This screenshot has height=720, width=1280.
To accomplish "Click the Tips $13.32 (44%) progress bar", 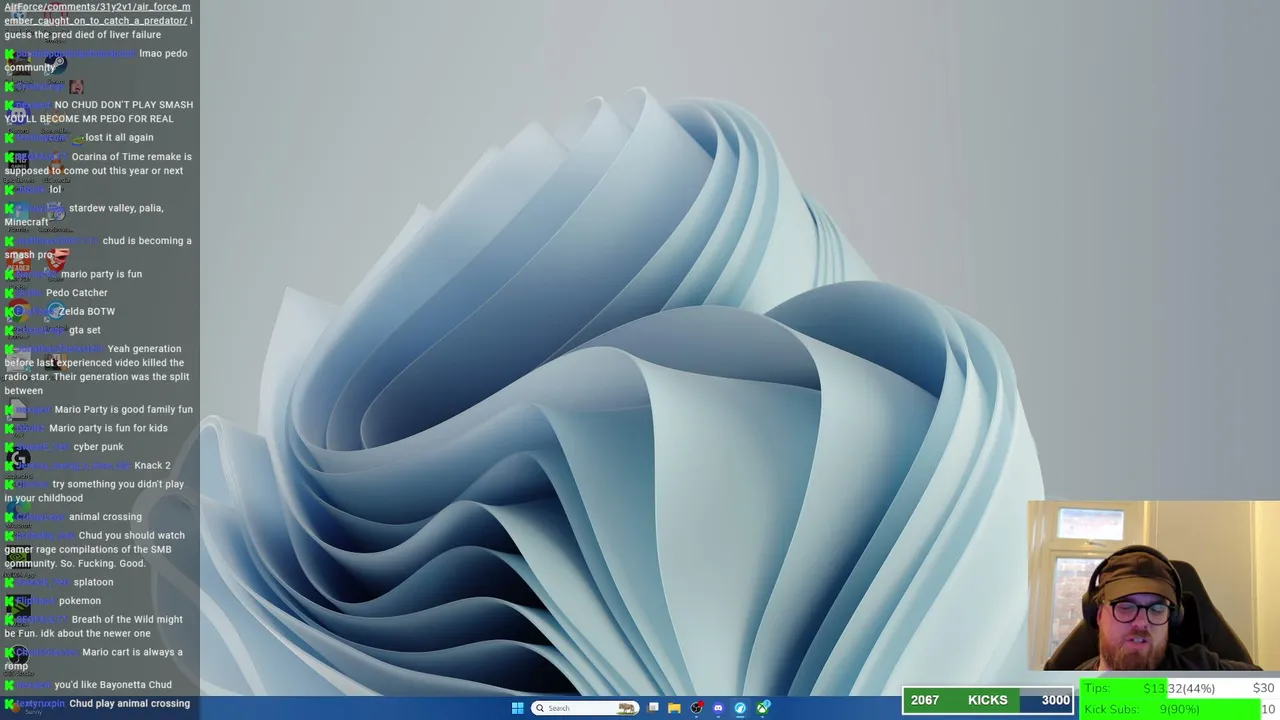I will pyautogui.click(x=1180, y=688).
